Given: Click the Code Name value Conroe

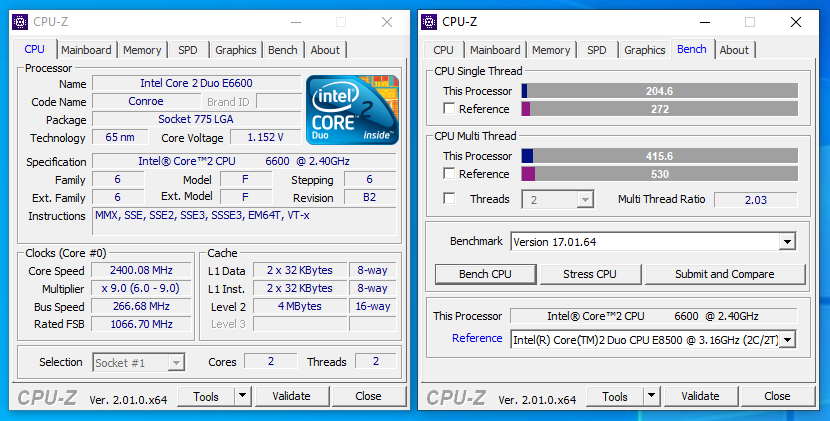Looking at the screenshot, I should 146,101.
